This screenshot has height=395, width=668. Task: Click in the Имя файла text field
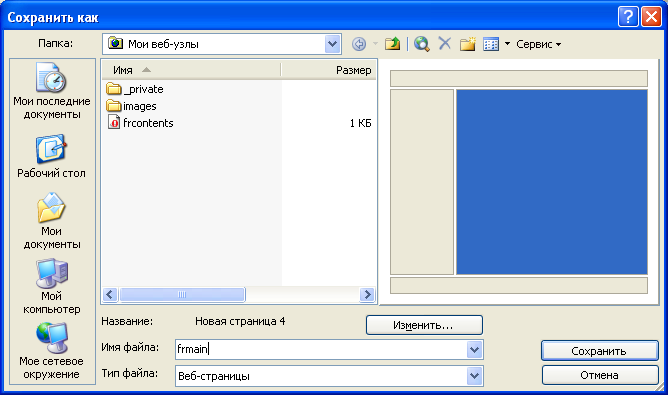click(321, 349)
